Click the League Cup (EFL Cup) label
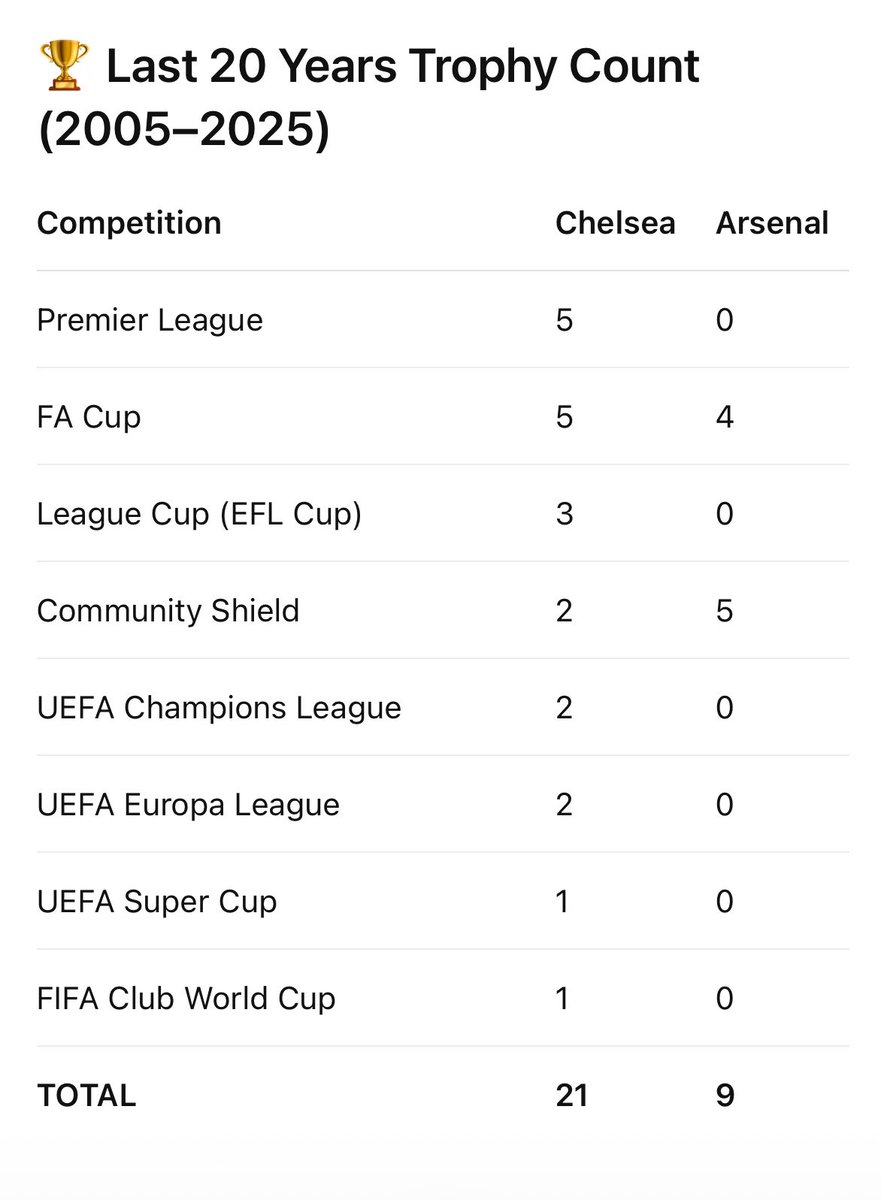 pos(199,513)
